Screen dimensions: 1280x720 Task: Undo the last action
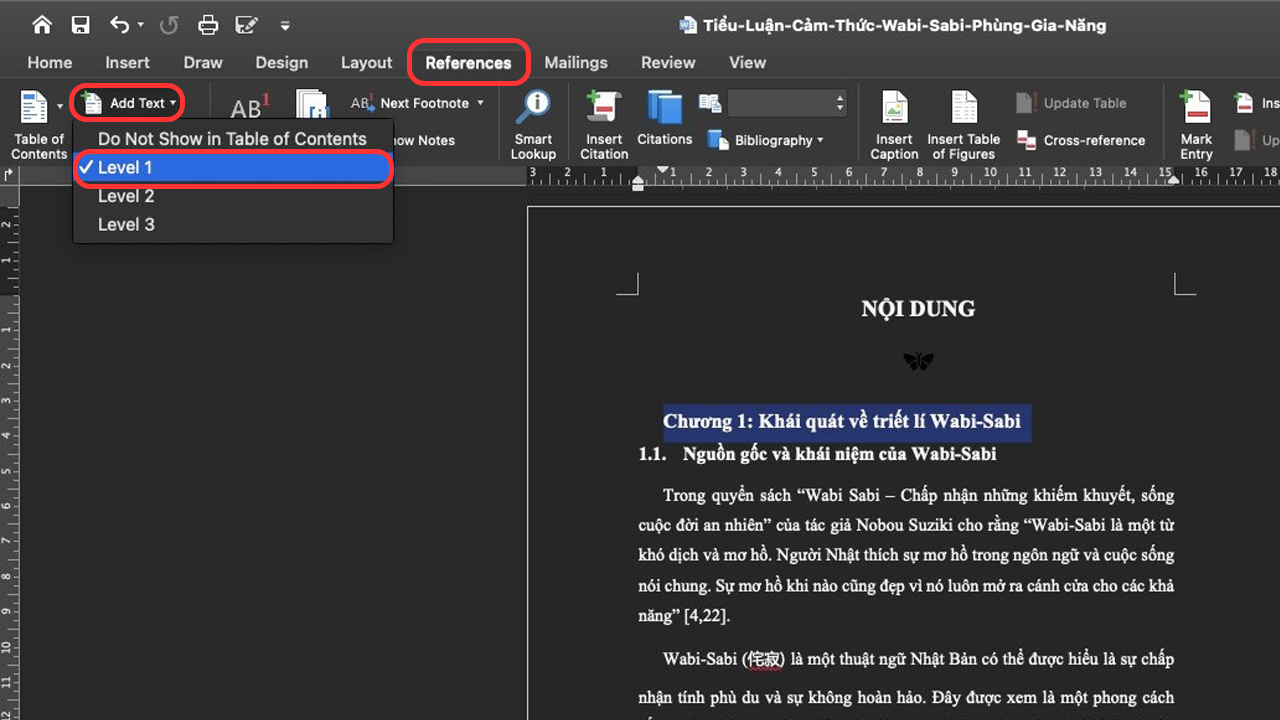pos(119,25)
